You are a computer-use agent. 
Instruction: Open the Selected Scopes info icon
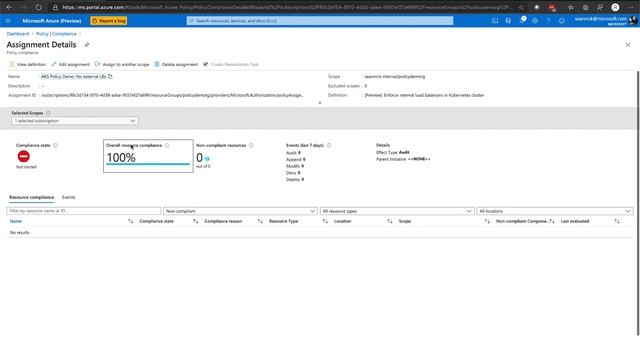[x=48, y=113]
